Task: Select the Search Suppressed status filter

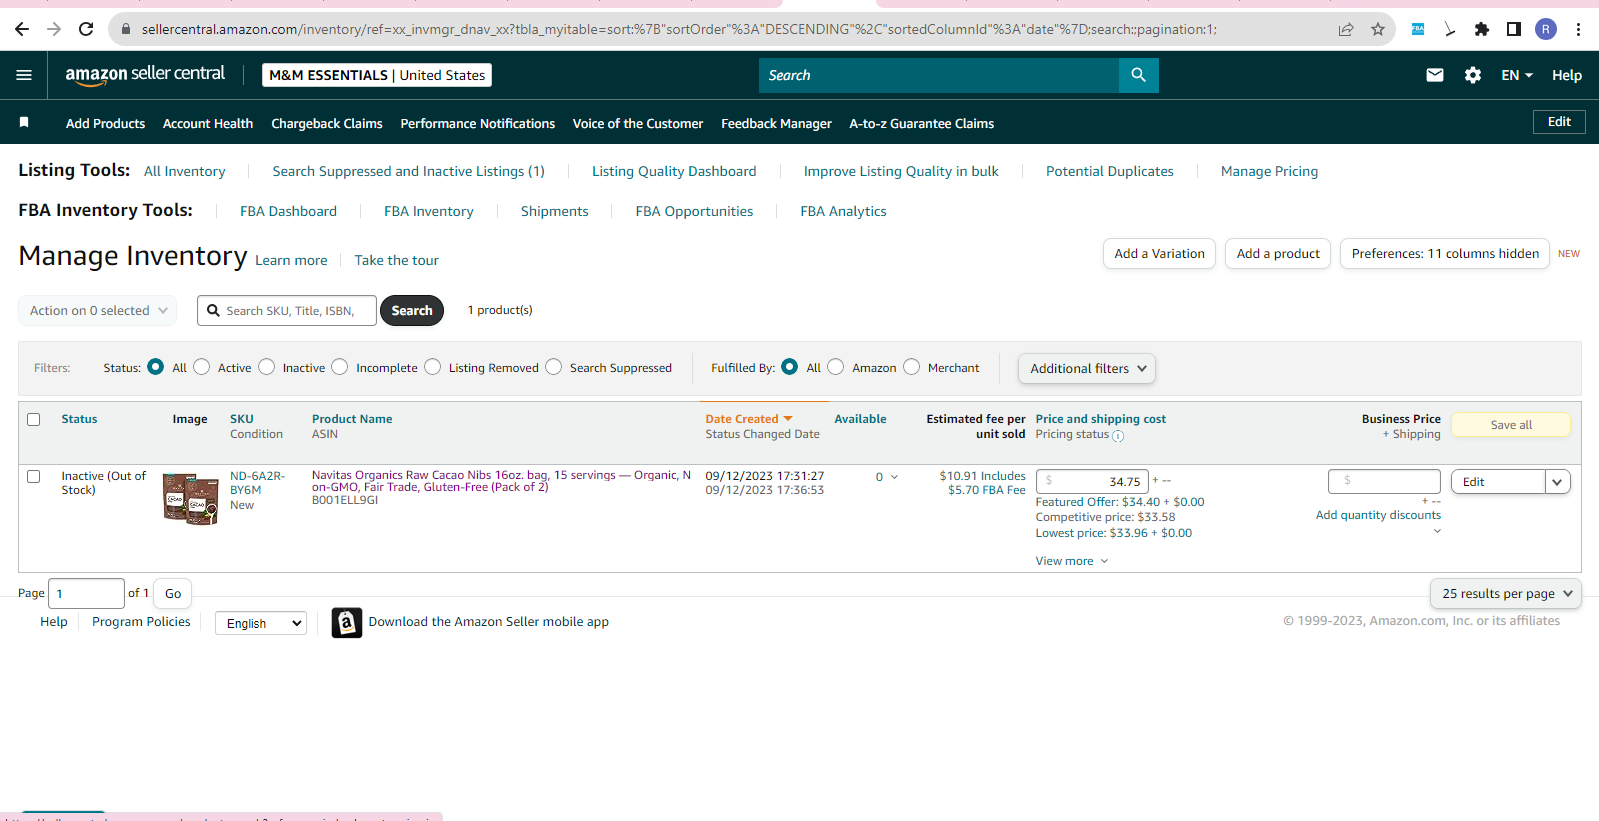Action: click(554, 367)
